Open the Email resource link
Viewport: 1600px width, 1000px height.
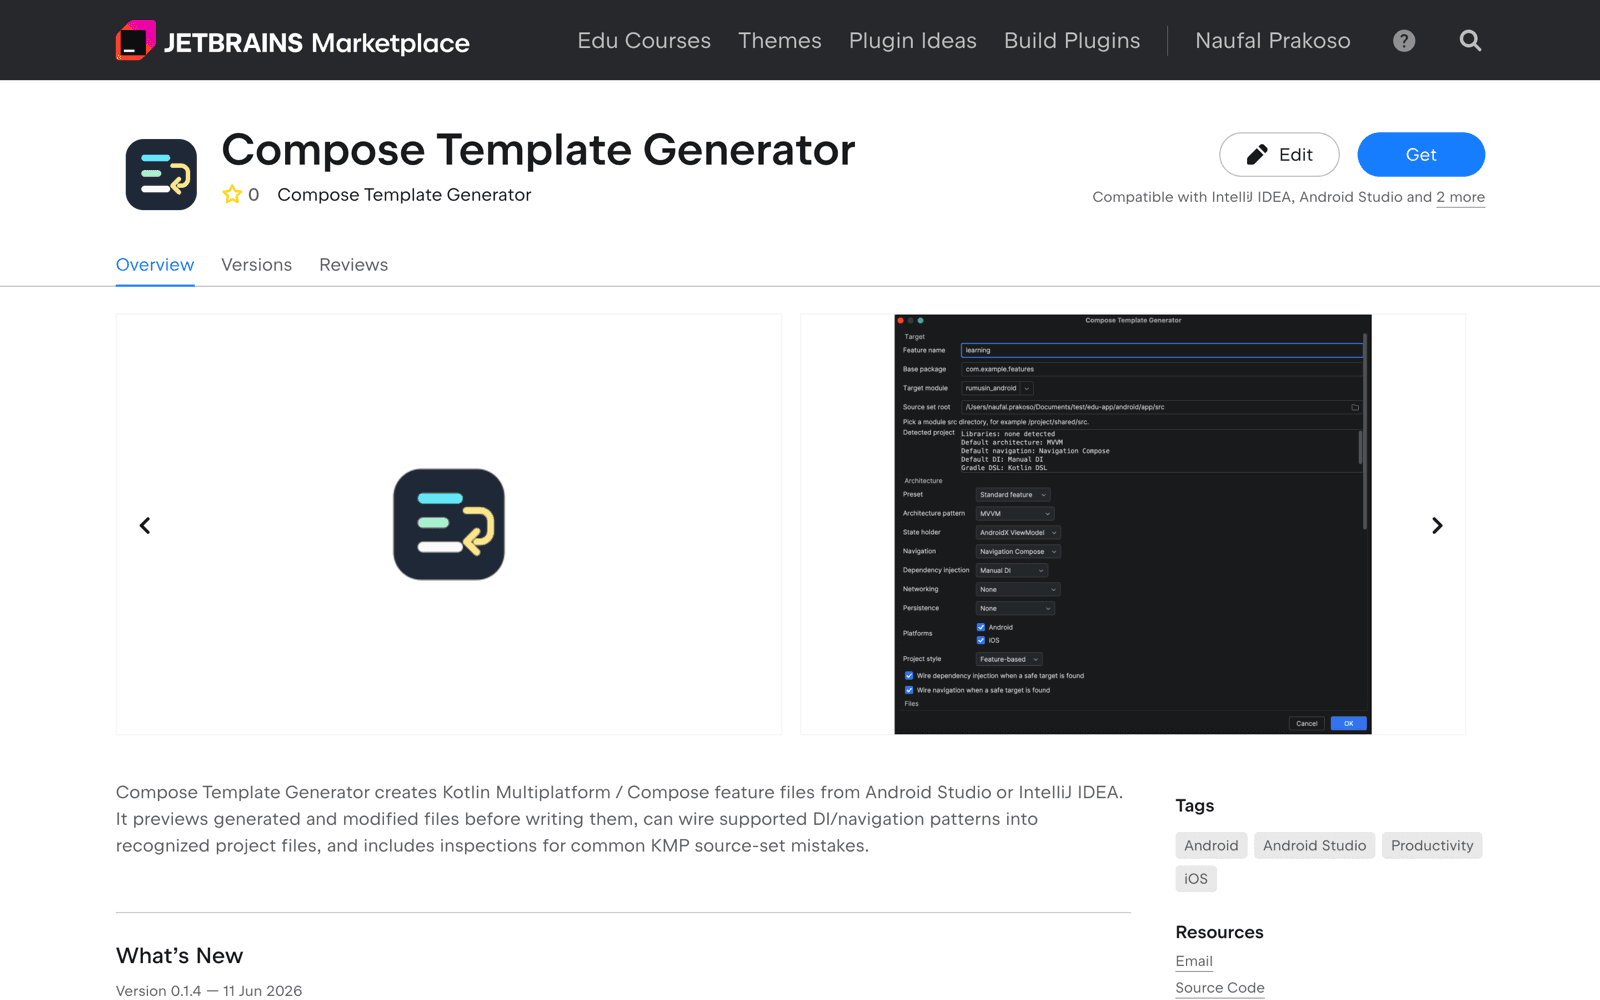click(x=1194, y=961)
